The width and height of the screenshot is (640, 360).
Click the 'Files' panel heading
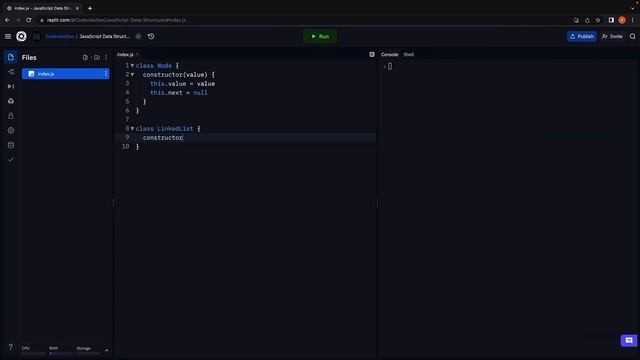29,58
